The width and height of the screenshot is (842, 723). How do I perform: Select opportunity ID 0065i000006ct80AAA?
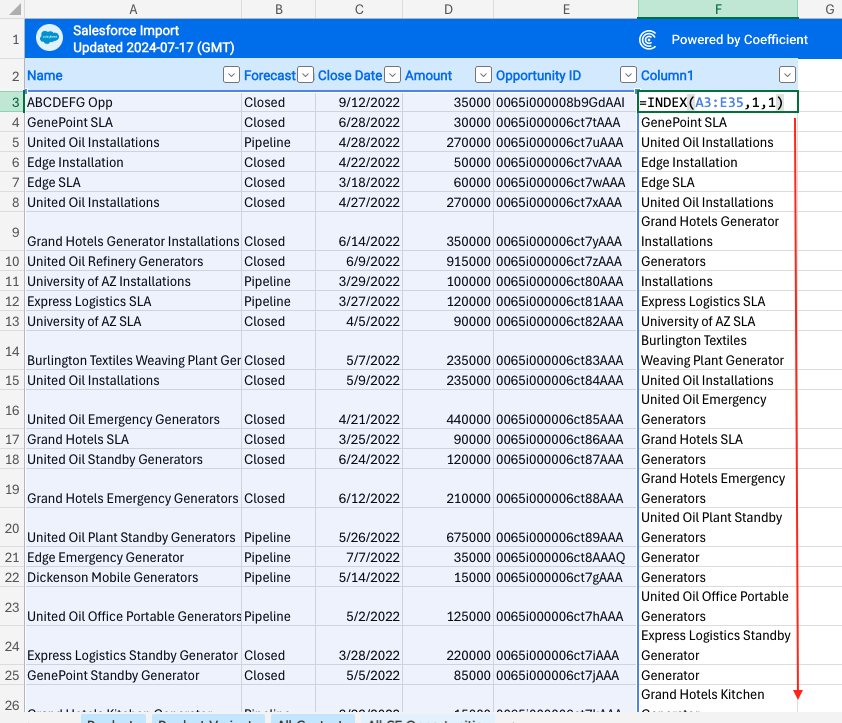tap(565, 281)
